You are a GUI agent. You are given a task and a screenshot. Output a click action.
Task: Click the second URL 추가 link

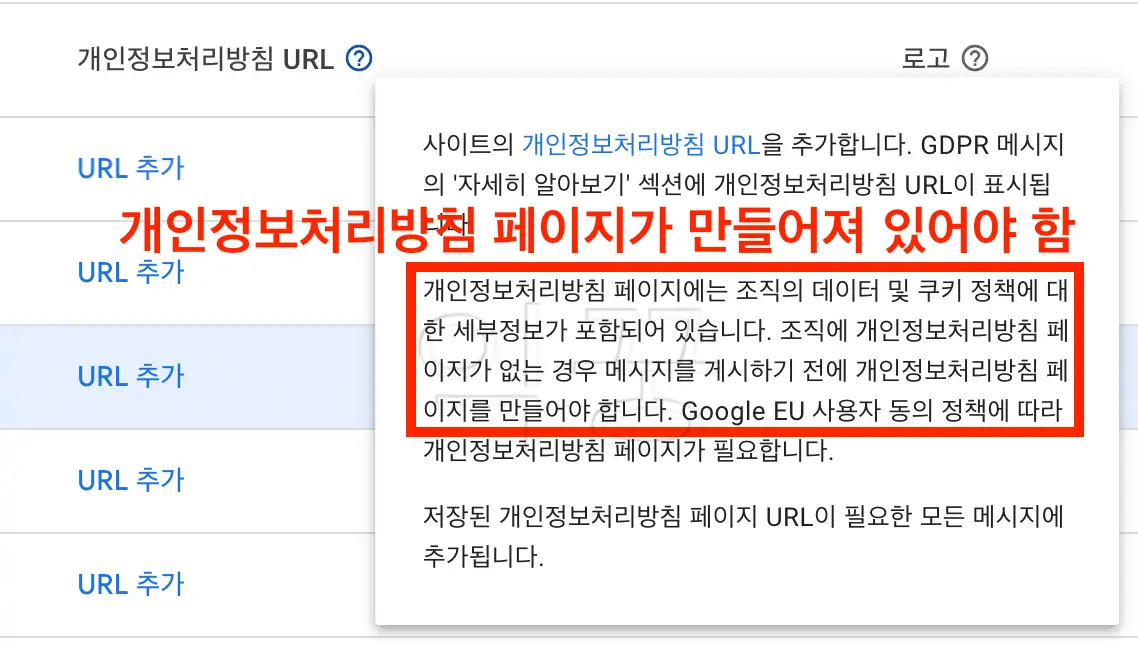point(130,273)
